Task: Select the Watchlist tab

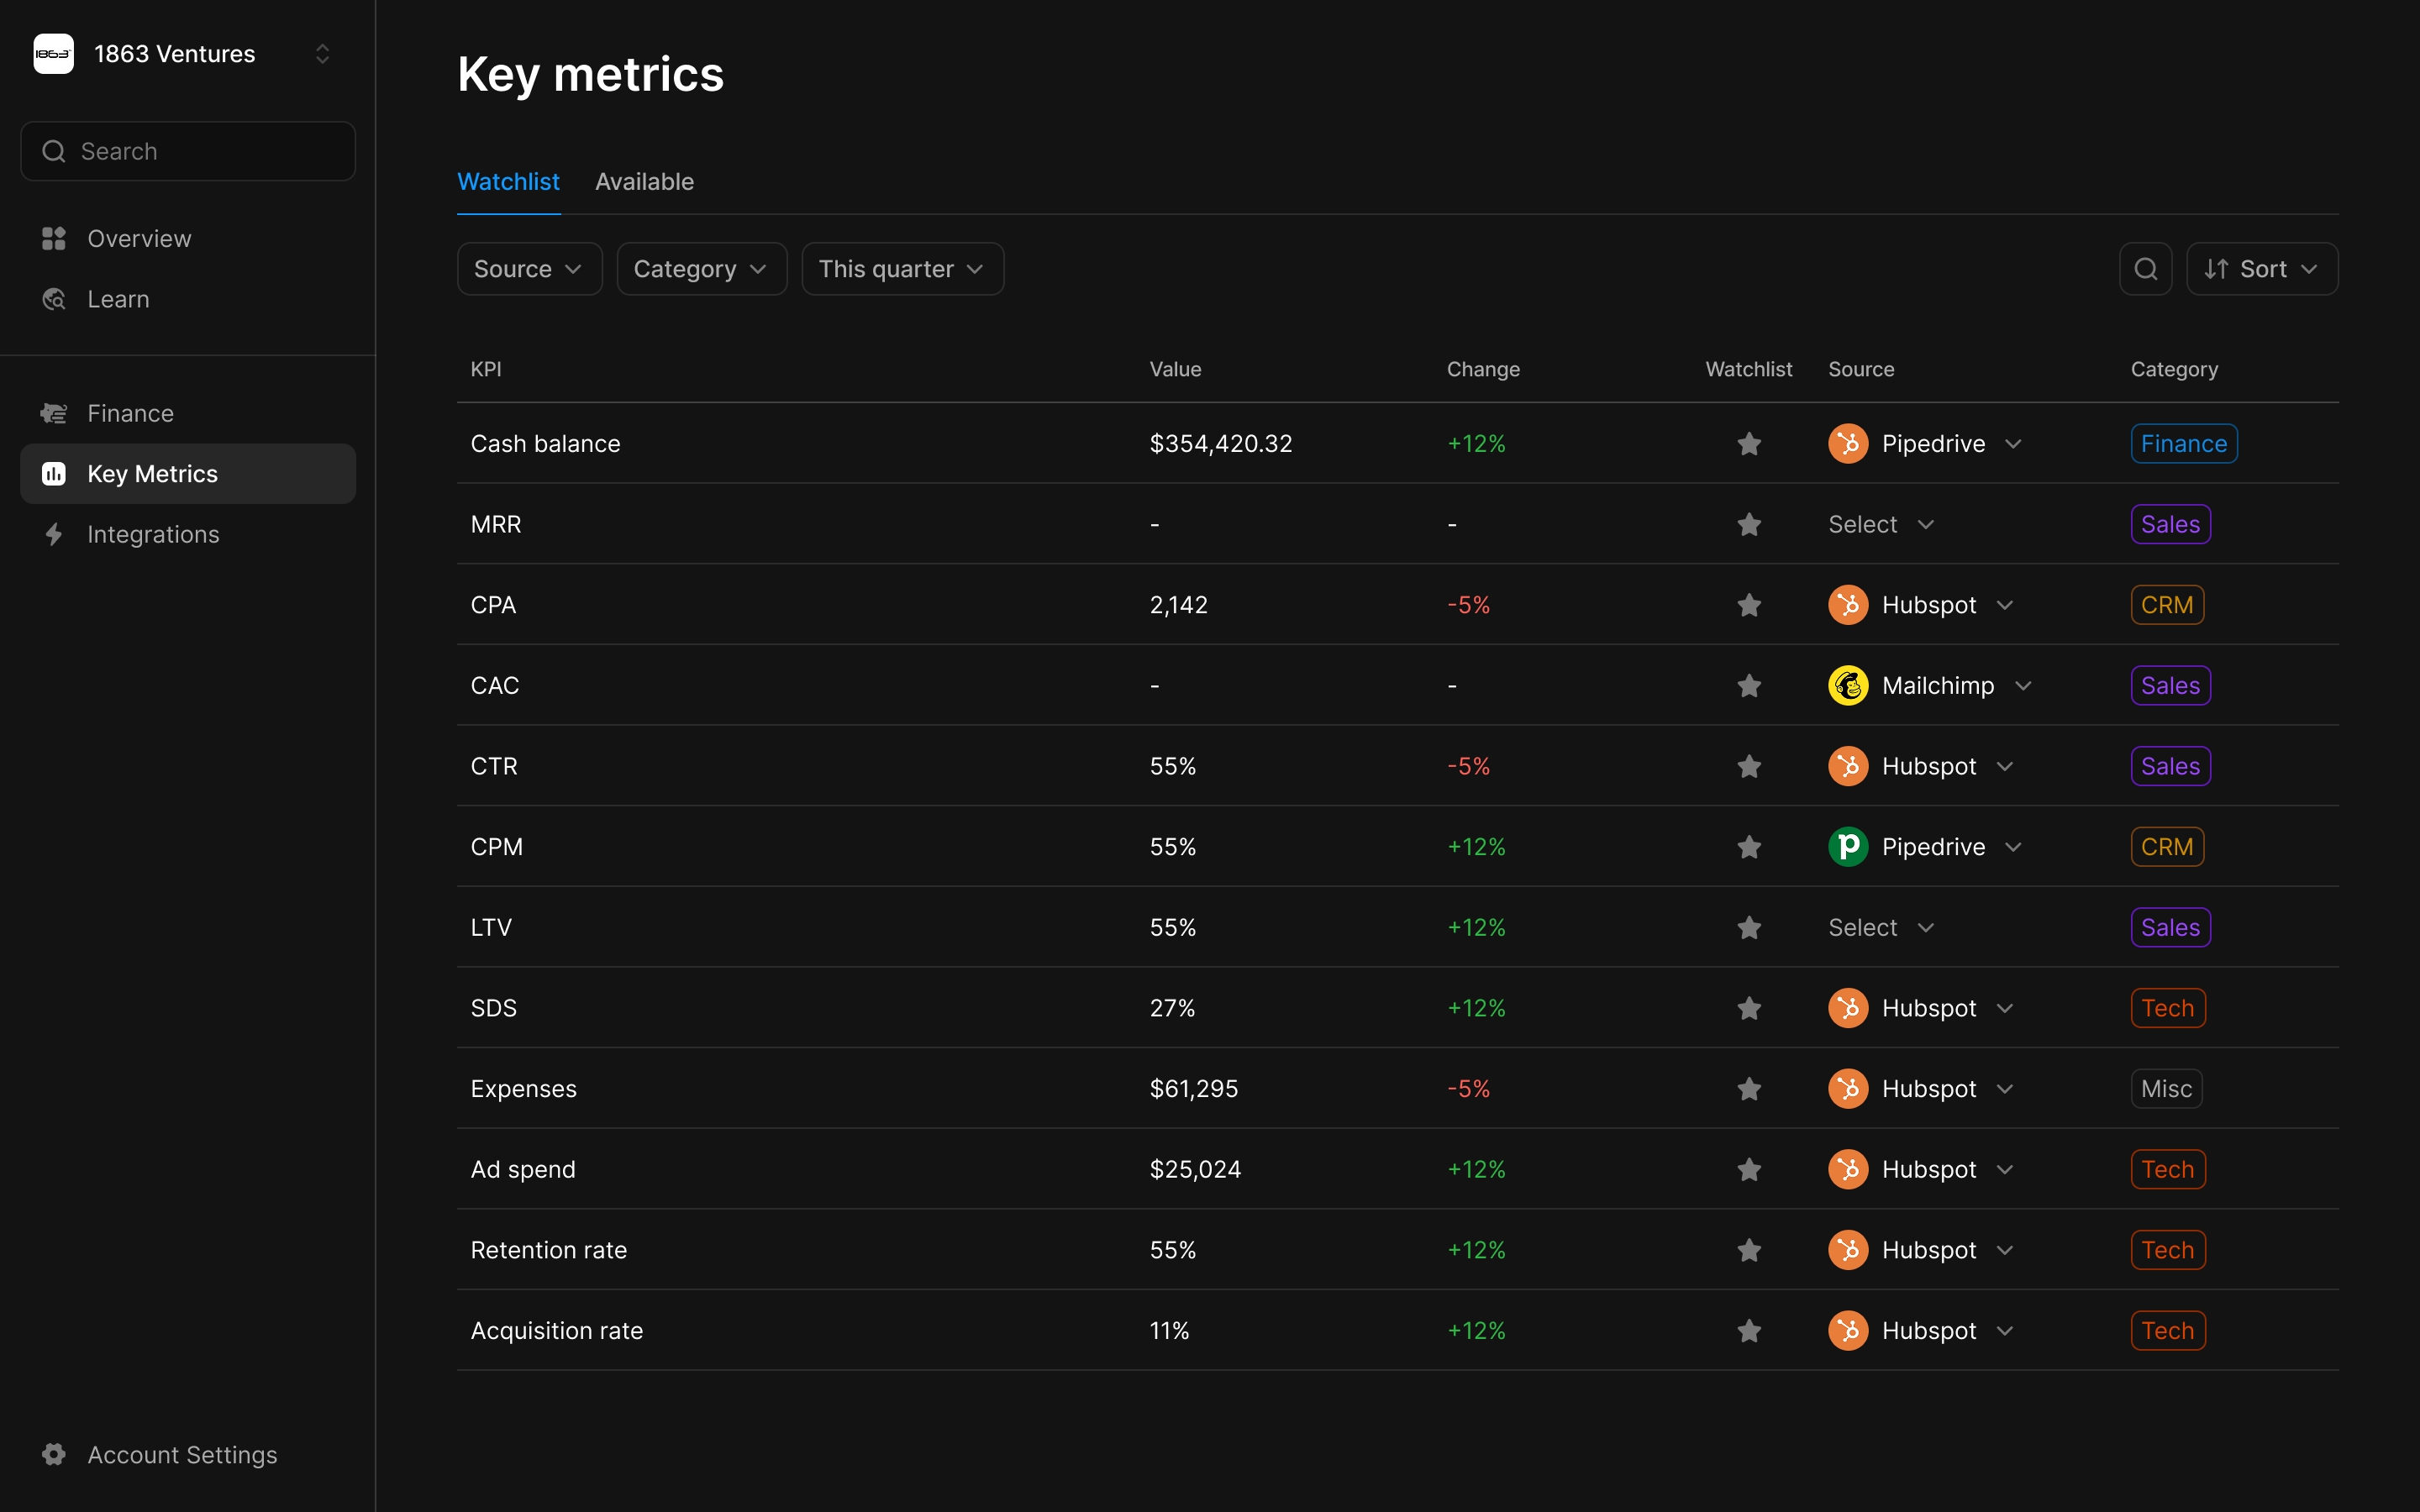Action: click(508, 182)
